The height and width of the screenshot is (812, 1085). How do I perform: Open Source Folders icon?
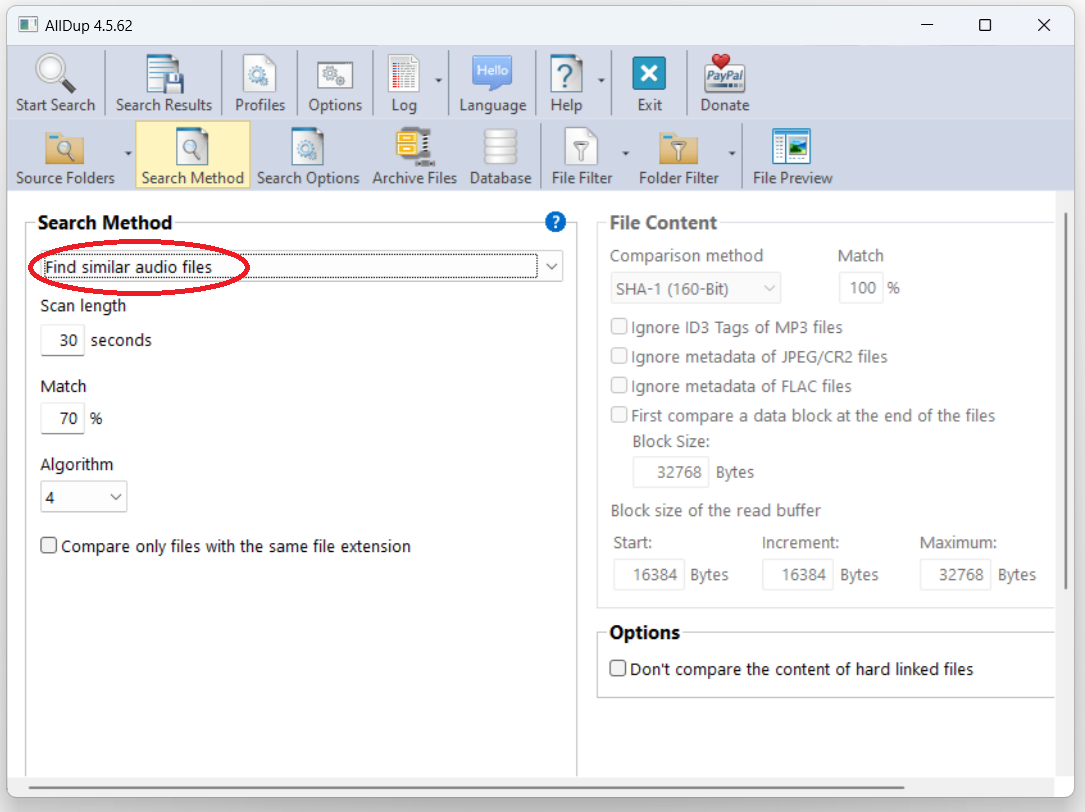click(64, 147)
